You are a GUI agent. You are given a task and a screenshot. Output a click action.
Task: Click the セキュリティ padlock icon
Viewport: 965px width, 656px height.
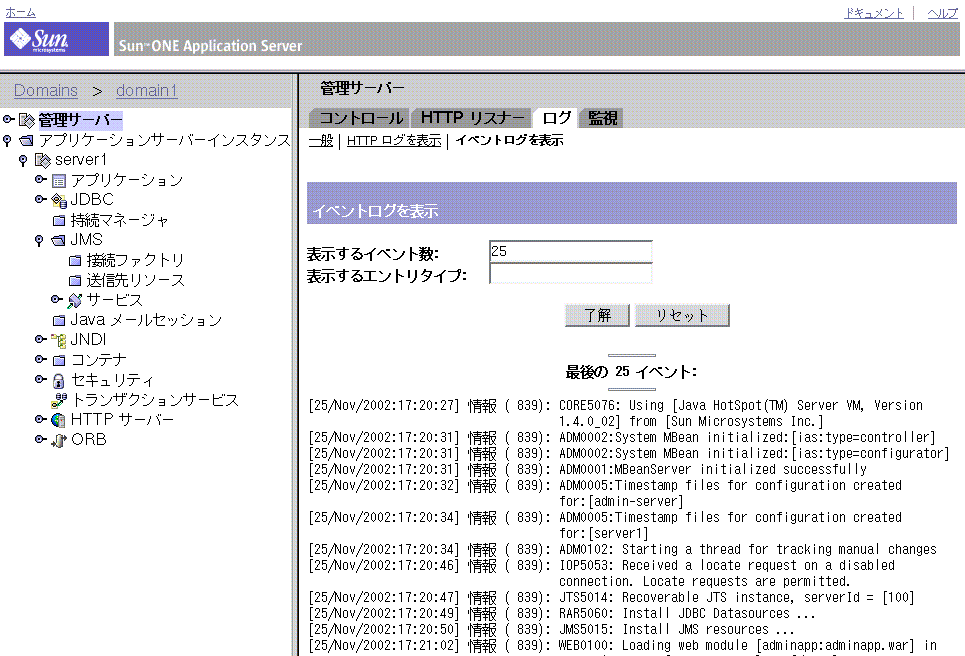(58, 381)
